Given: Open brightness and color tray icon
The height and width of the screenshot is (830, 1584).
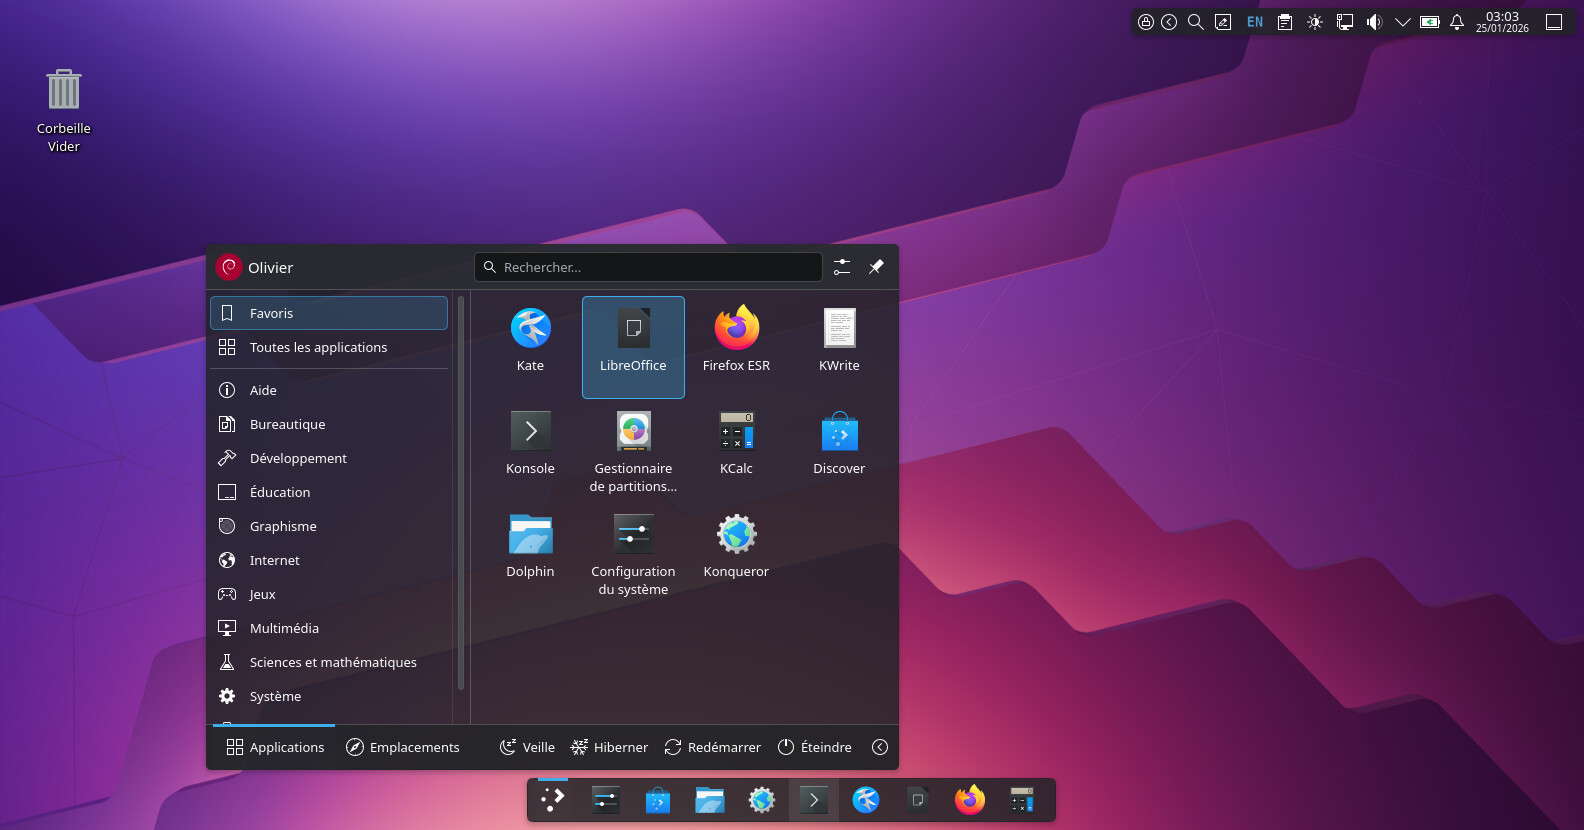Looking at the screenshot, I should [x=1315, y=22].
